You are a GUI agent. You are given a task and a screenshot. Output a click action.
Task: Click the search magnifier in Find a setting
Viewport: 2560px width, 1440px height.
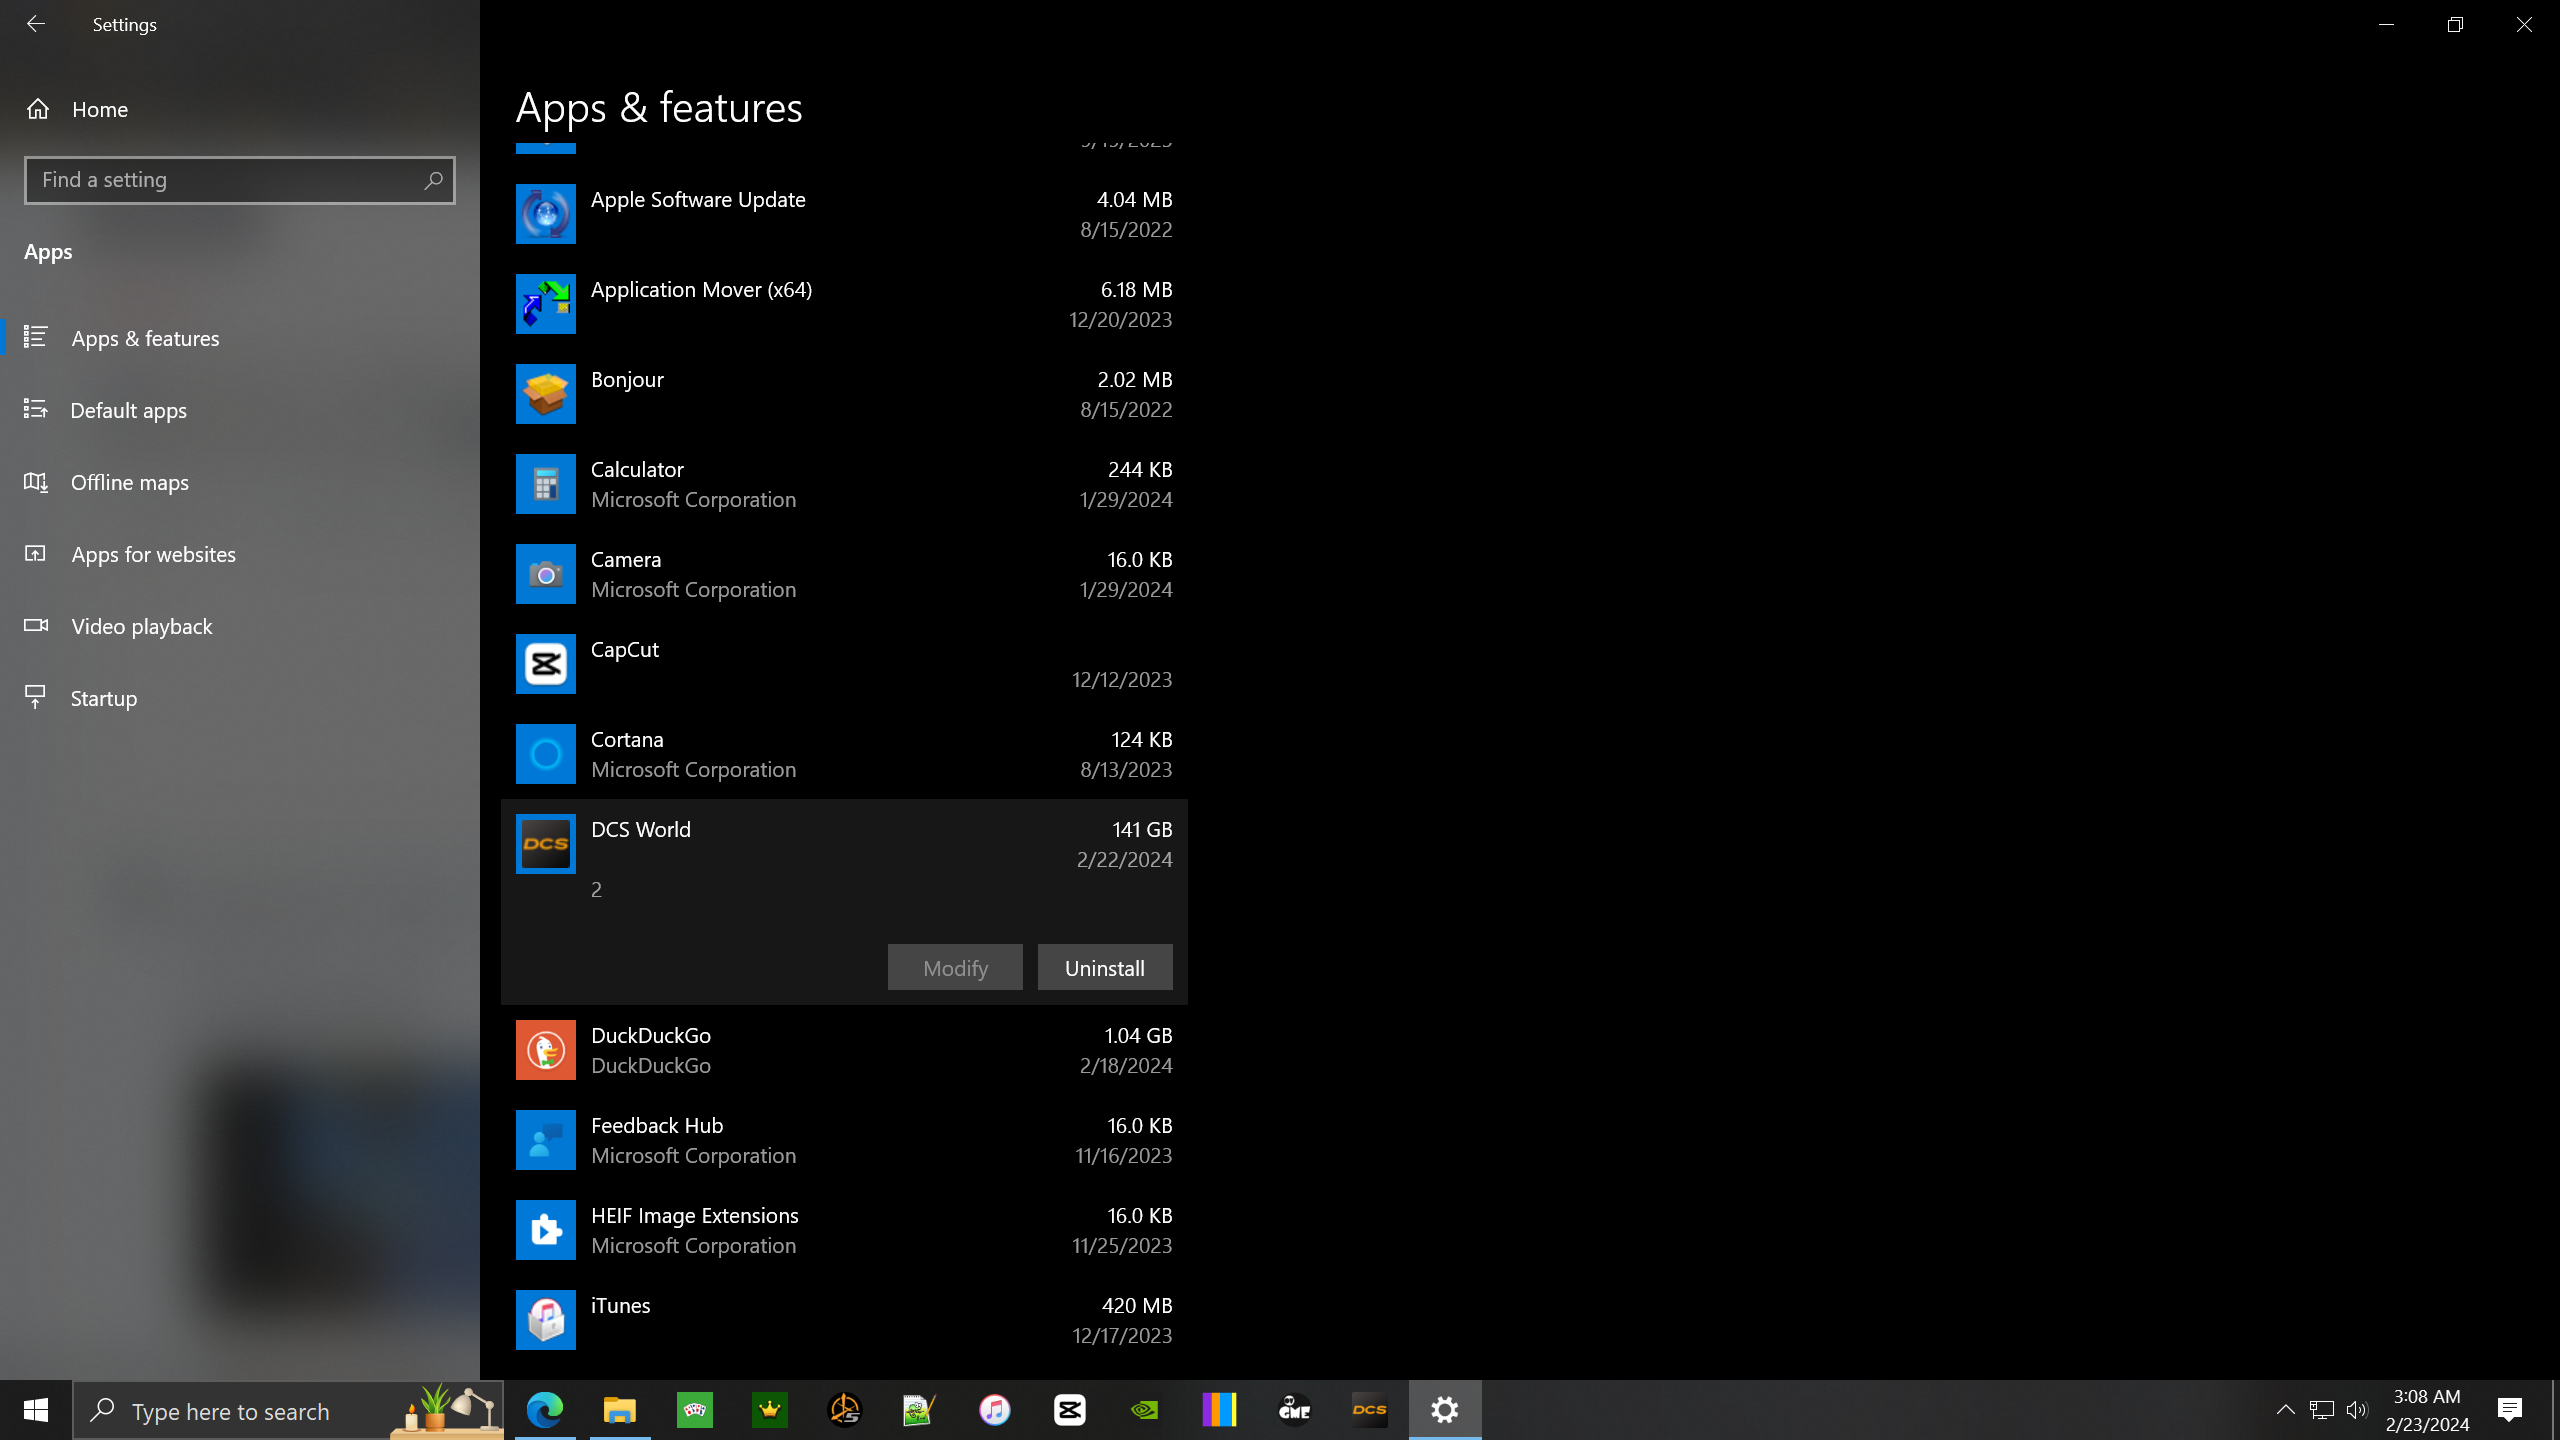pyautogui.click(x=433, y=180)
